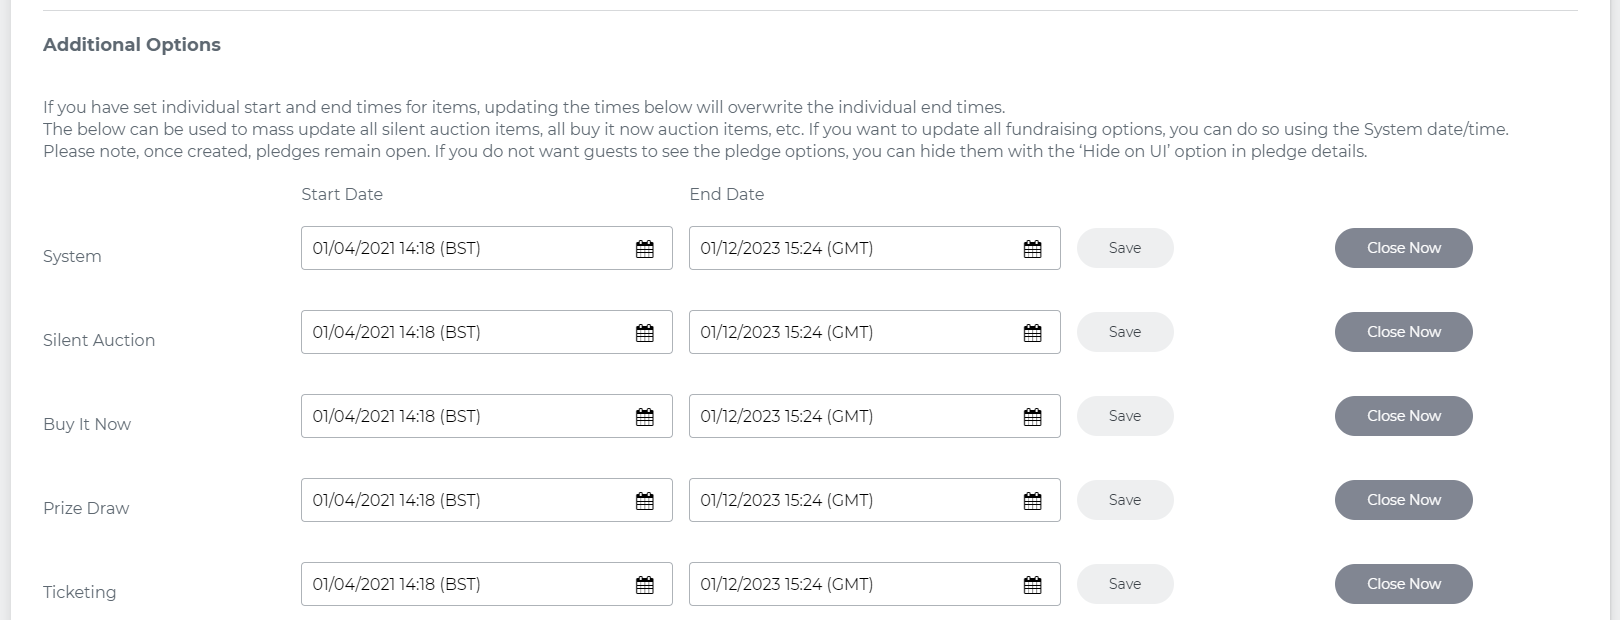The image size is (1620, 620).
Task: Close the Prize Draw now
Action: tap(1403, 500)
